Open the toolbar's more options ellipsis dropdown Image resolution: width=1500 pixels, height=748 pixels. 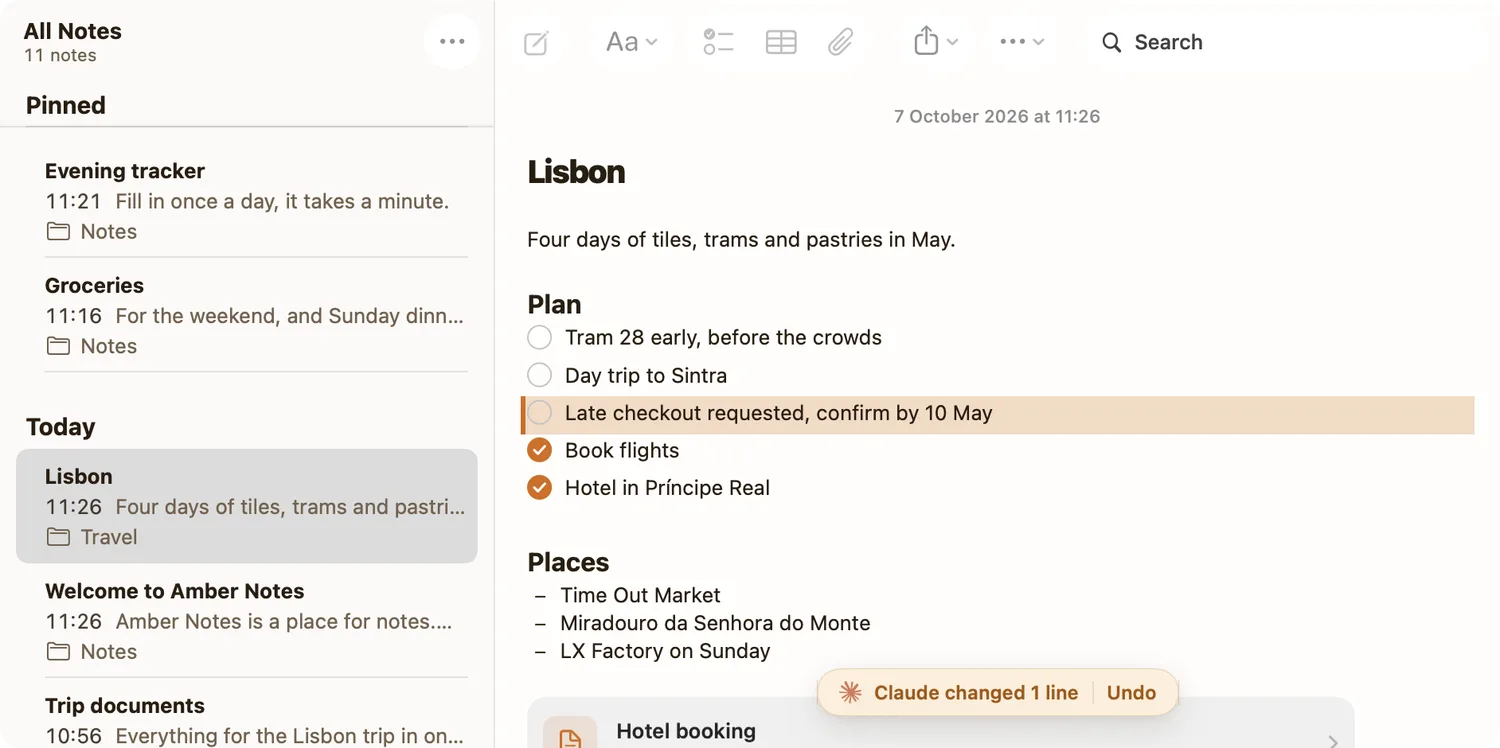1022,42
